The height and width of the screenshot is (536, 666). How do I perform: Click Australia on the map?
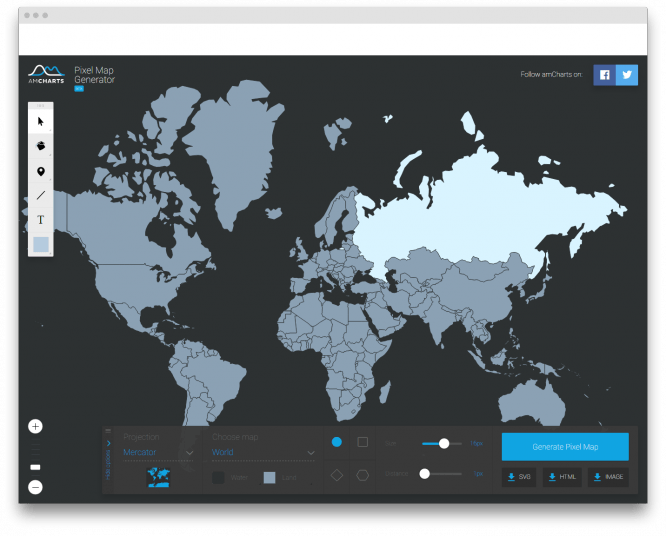tap(533, 403)
